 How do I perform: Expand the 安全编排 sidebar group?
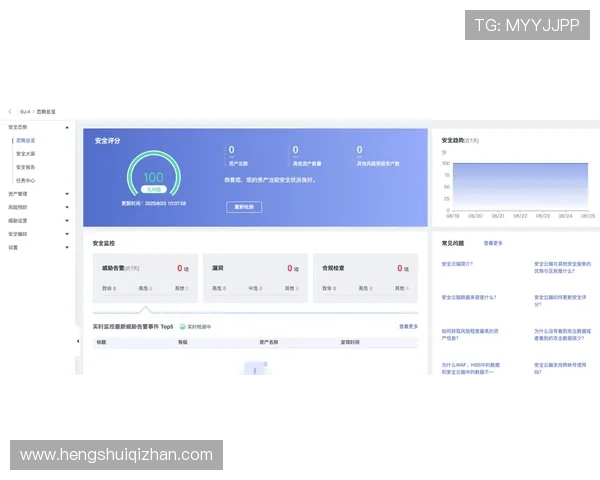(x=67, y=234)
